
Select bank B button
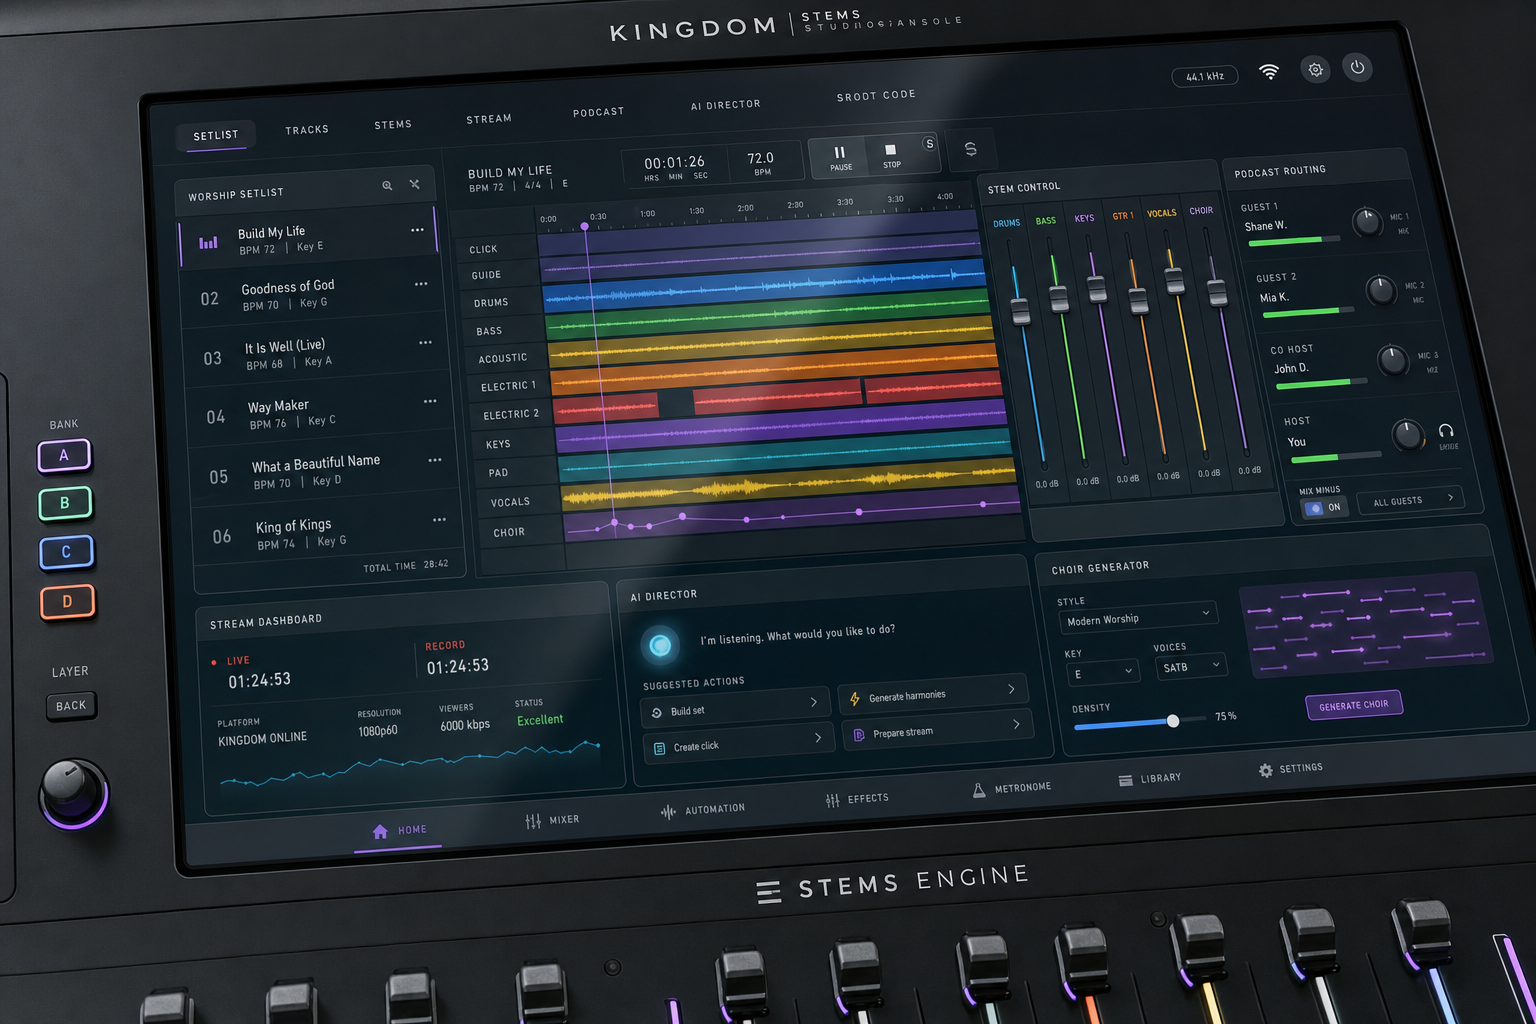tap(65, 503)
